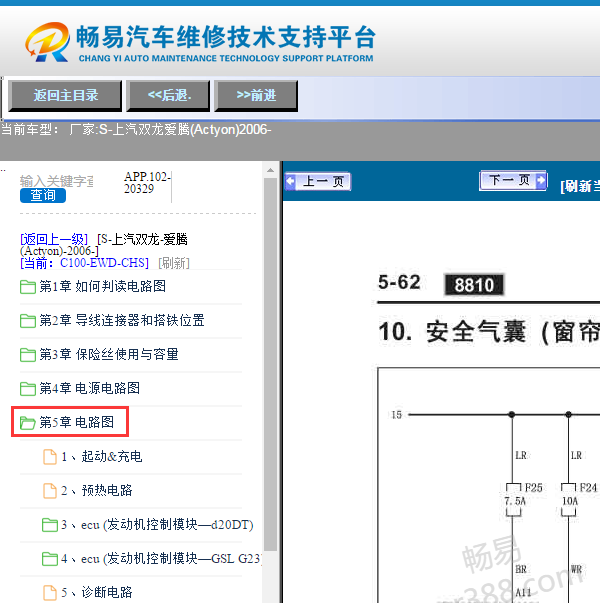Viewport: 600px width, 603px height.
Task: Go forward with the >>前进 button
Action: pyautogui.click(x=256, y=95)
